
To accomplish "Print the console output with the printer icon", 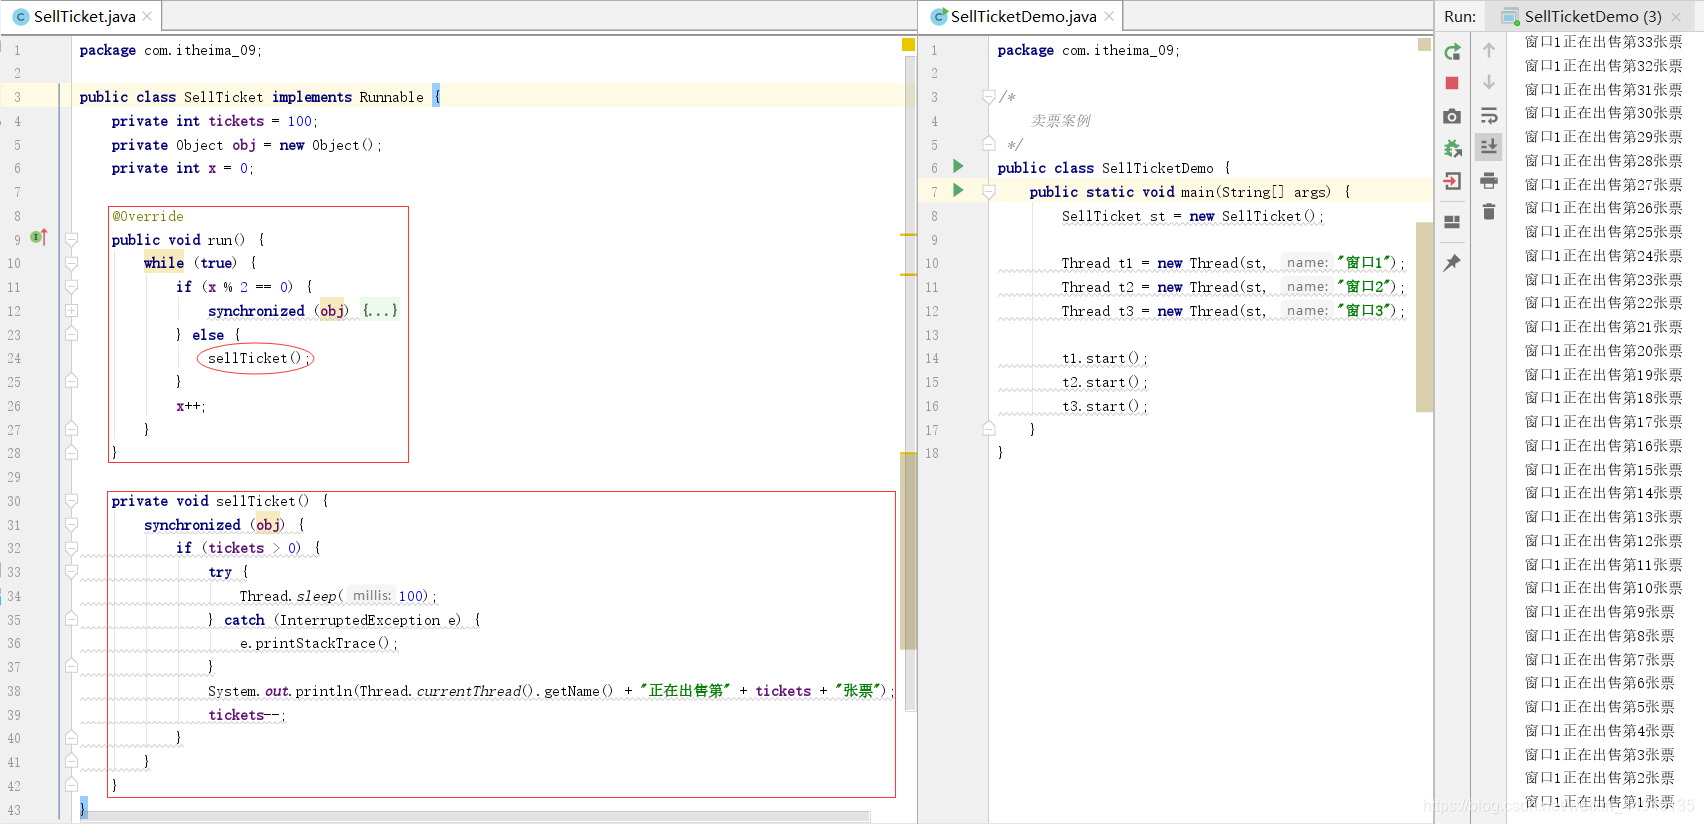I will click(1488, 180).
